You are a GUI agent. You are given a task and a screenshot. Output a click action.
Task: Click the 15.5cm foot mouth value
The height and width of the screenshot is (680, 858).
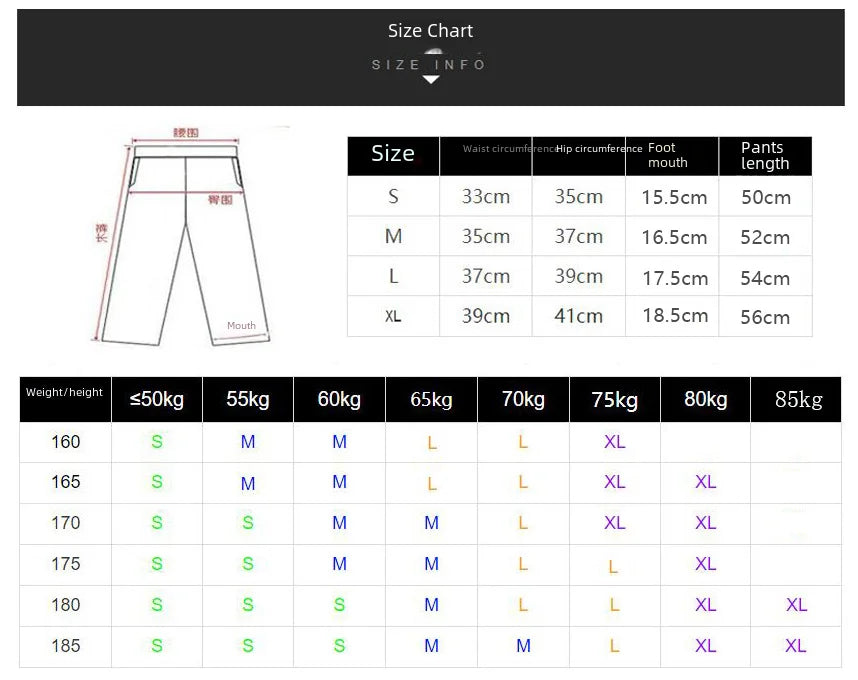pos(674,197)
